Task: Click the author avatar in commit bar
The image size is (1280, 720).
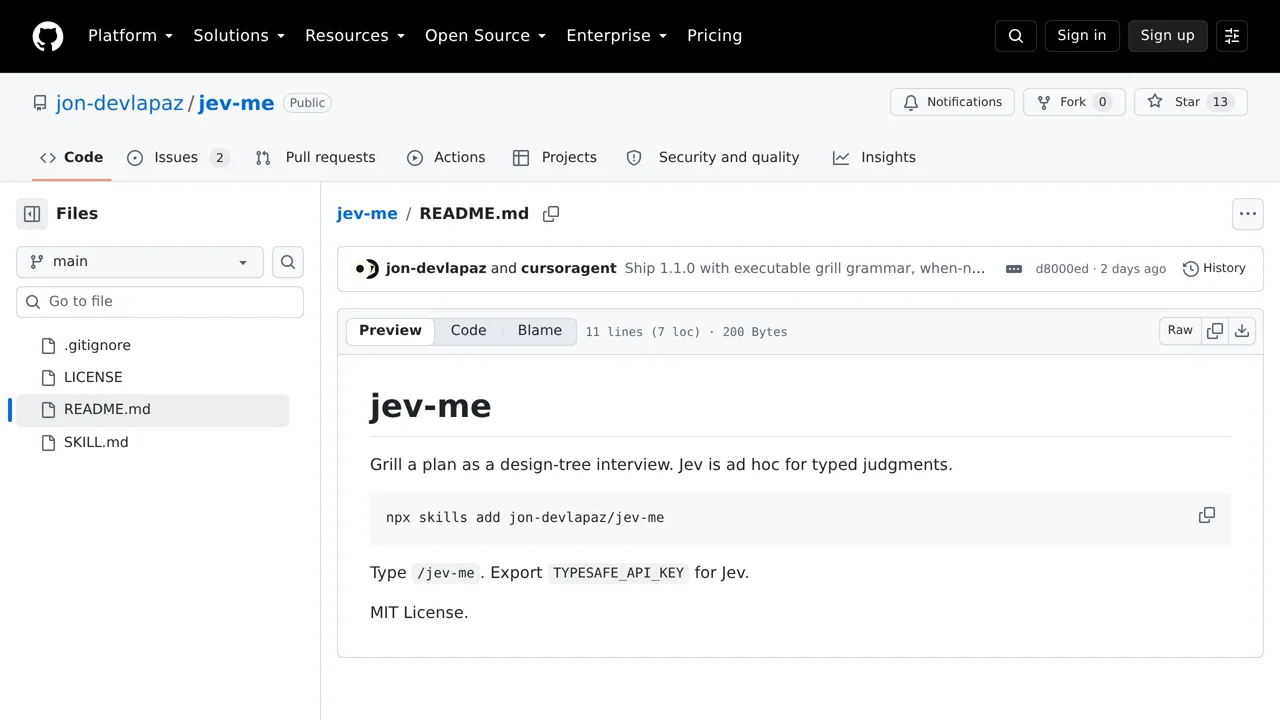Action: point(367,269)
